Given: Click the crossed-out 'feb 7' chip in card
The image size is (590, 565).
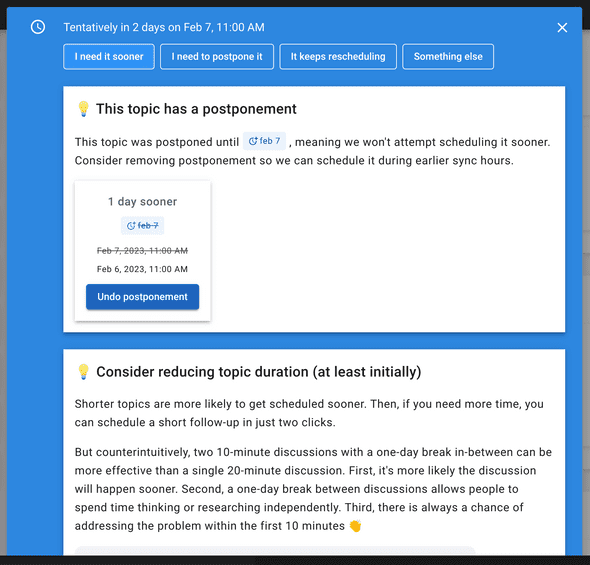Looking at the screenshot, I should 142,226.
